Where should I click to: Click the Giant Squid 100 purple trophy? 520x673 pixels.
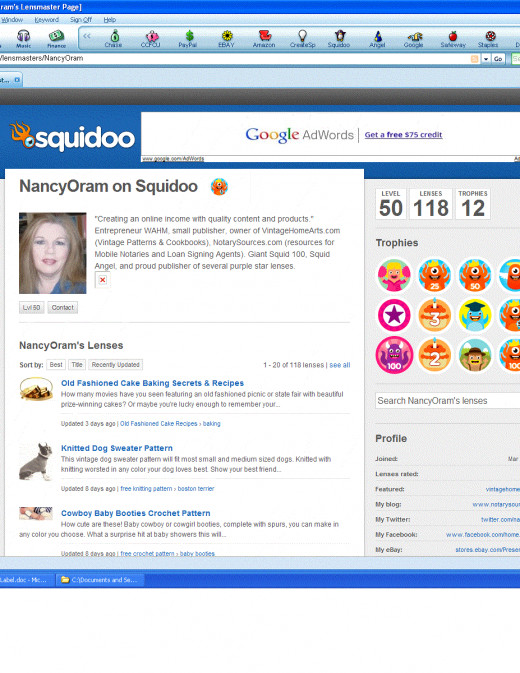(394, 355)
